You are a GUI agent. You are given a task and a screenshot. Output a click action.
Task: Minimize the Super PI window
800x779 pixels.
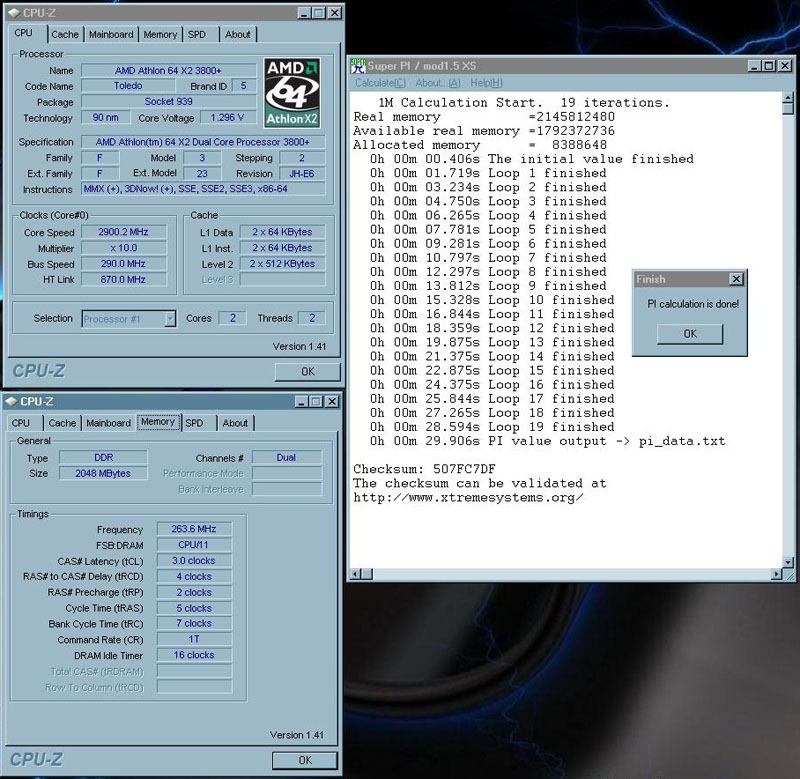click(754, 66)
